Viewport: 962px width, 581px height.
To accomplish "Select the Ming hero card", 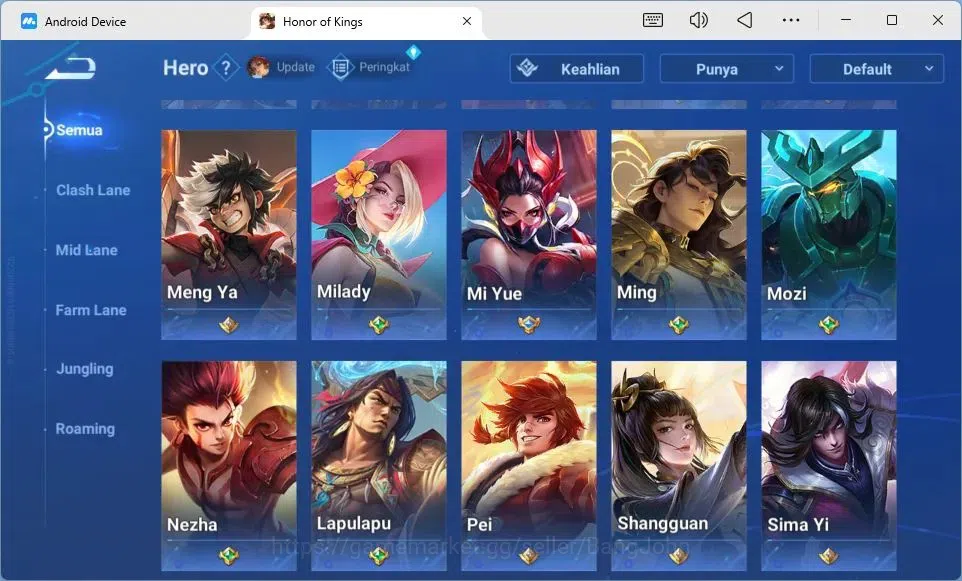I will click(x=679, y=234).
